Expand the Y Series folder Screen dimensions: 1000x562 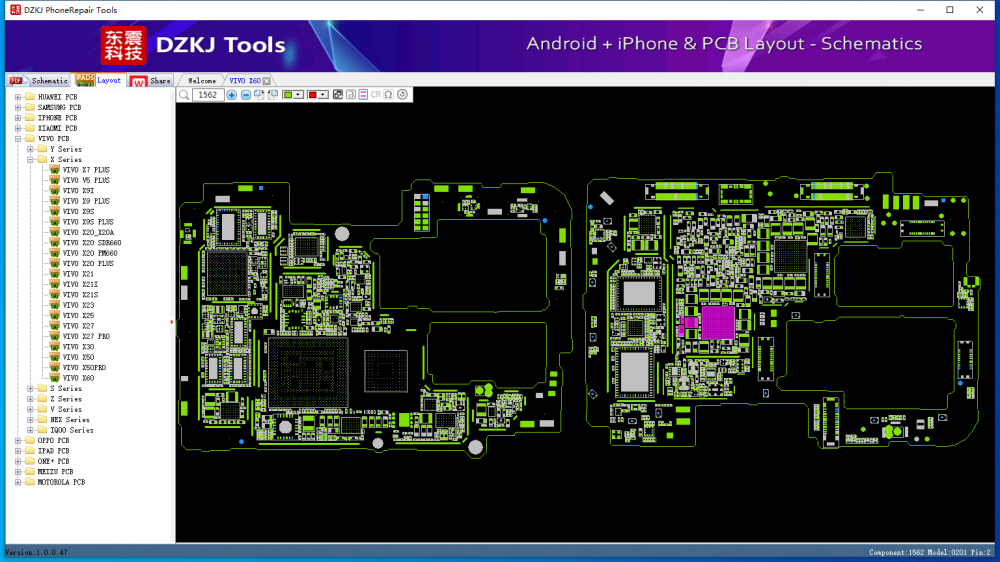(x=31, y=149)
